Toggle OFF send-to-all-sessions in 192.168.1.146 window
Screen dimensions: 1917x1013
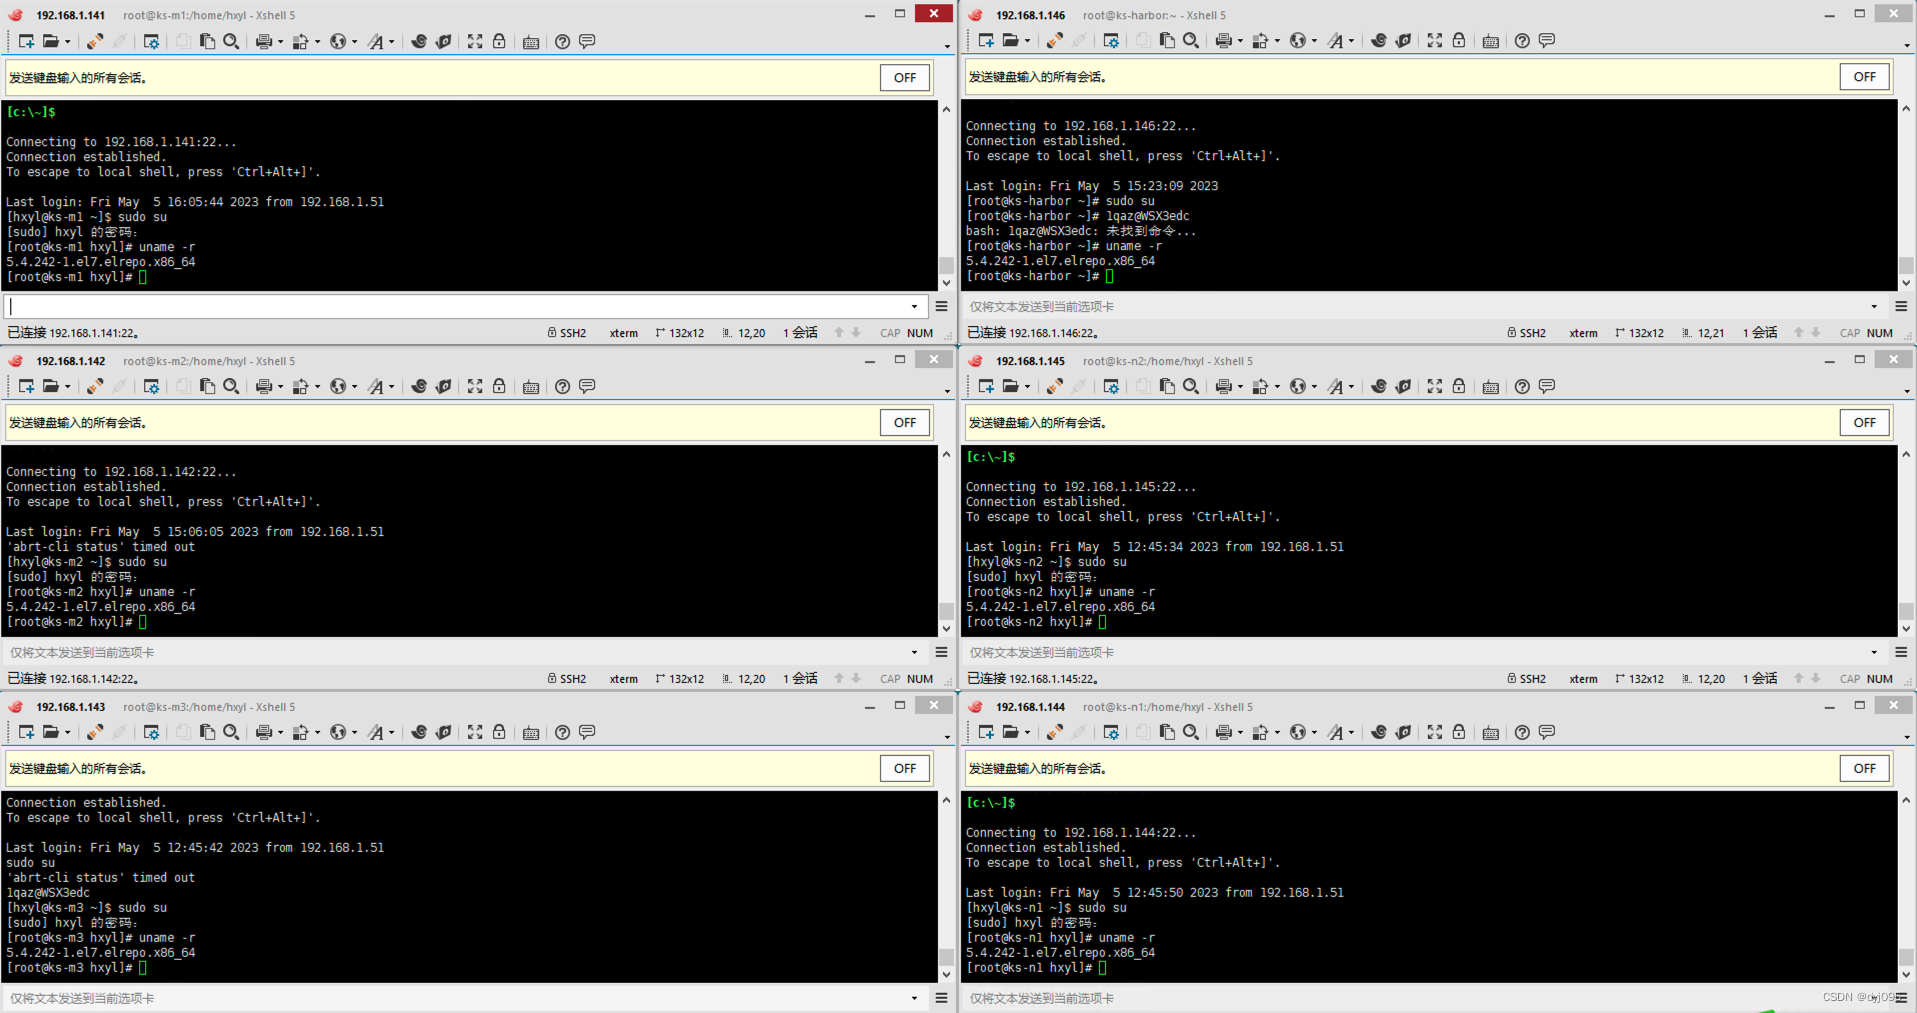[x=1865, y=77]
